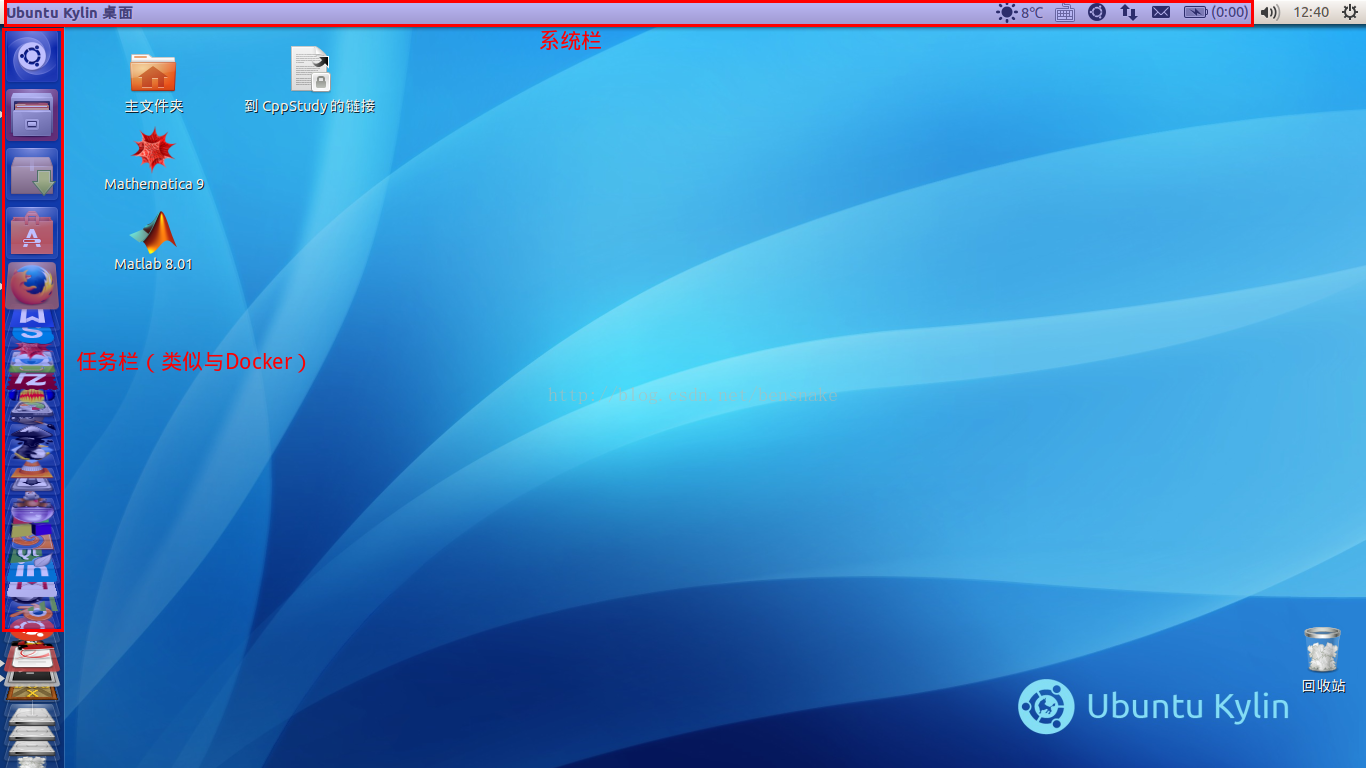1366x768 pixels.
Task: Open the 12:40 clock calendar menu
Action: (x=1311, y=13)
